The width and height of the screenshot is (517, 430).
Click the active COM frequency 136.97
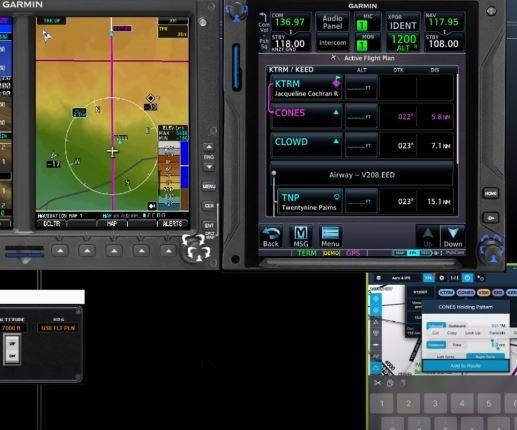[x=290, y=22]
